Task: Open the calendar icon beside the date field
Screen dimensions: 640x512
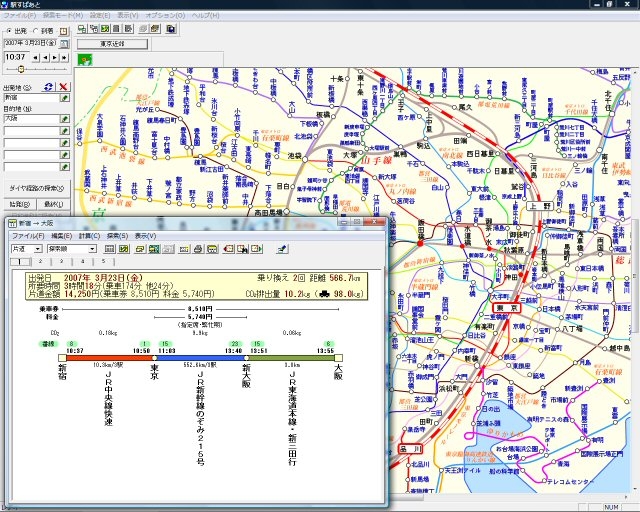Action: (x=63, y=44)
